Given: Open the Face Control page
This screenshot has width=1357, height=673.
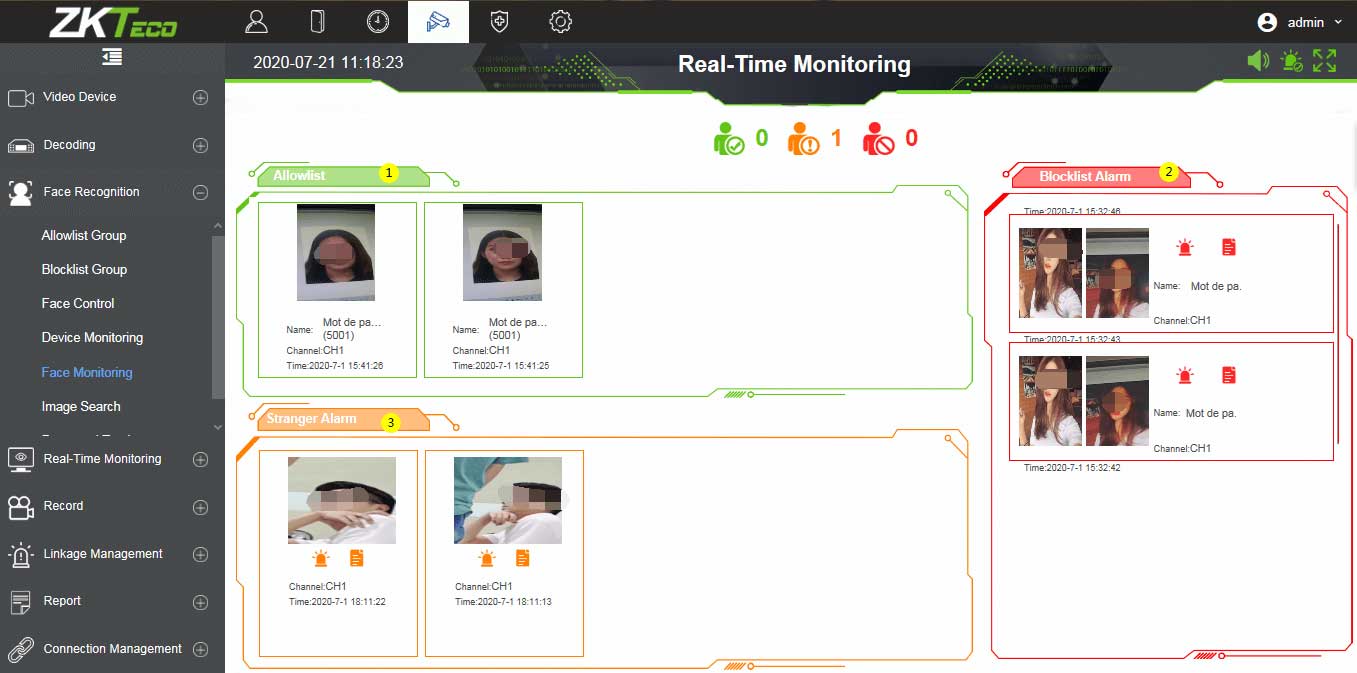Looking at the screenshot, I should tap(78, 304).
